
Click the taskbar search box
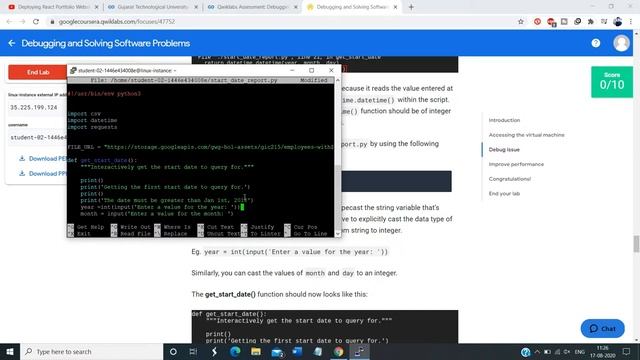click(91, 351)
